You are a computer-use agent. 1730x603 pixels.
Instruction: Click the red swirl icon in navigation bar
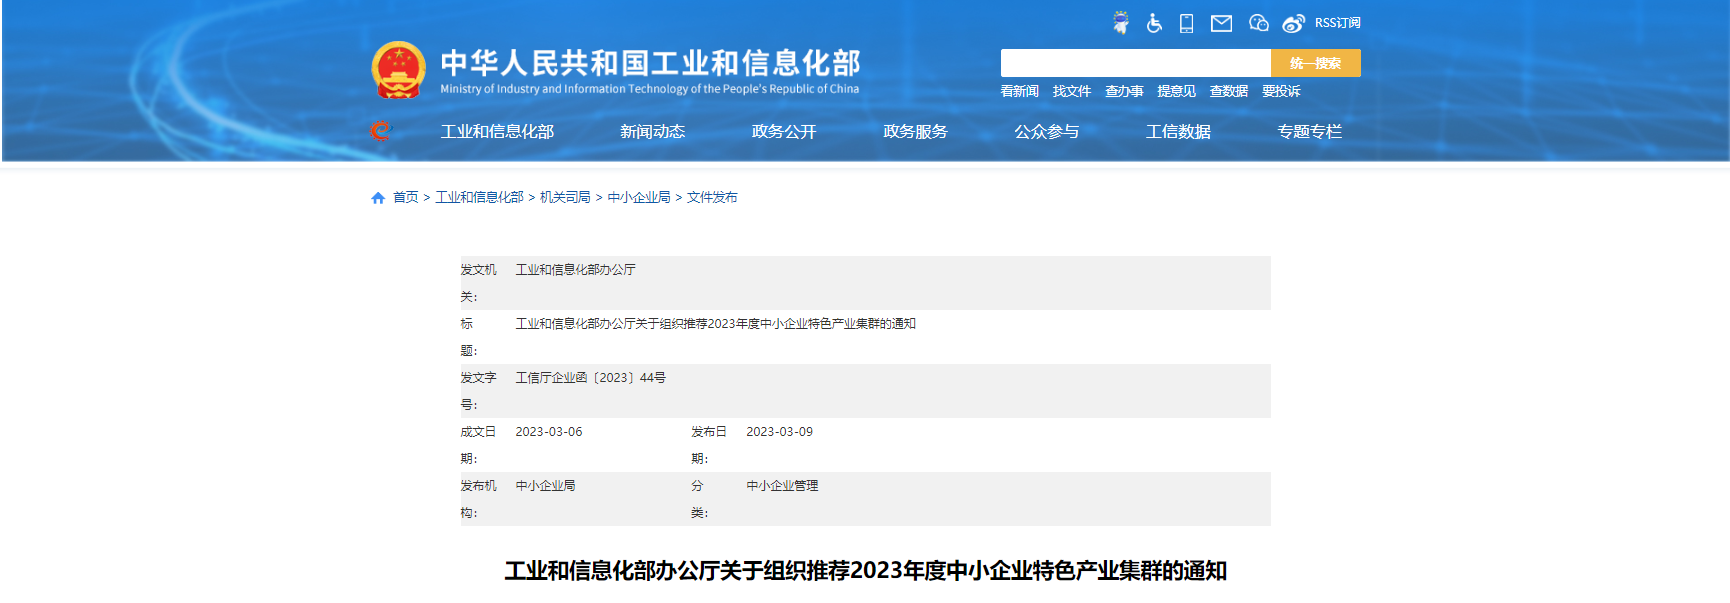381,131
